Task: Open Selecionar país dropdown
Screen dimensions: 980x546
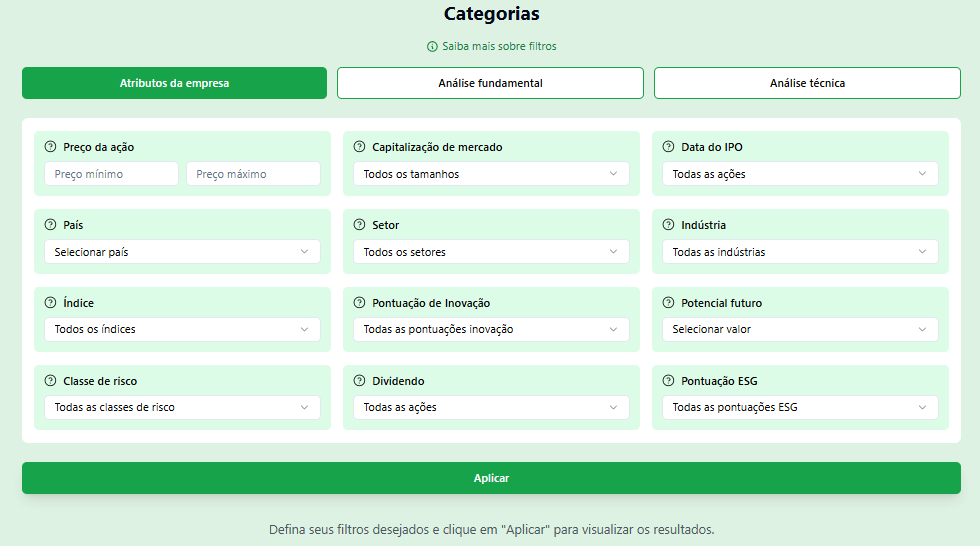Action: [x=182, y=252]
